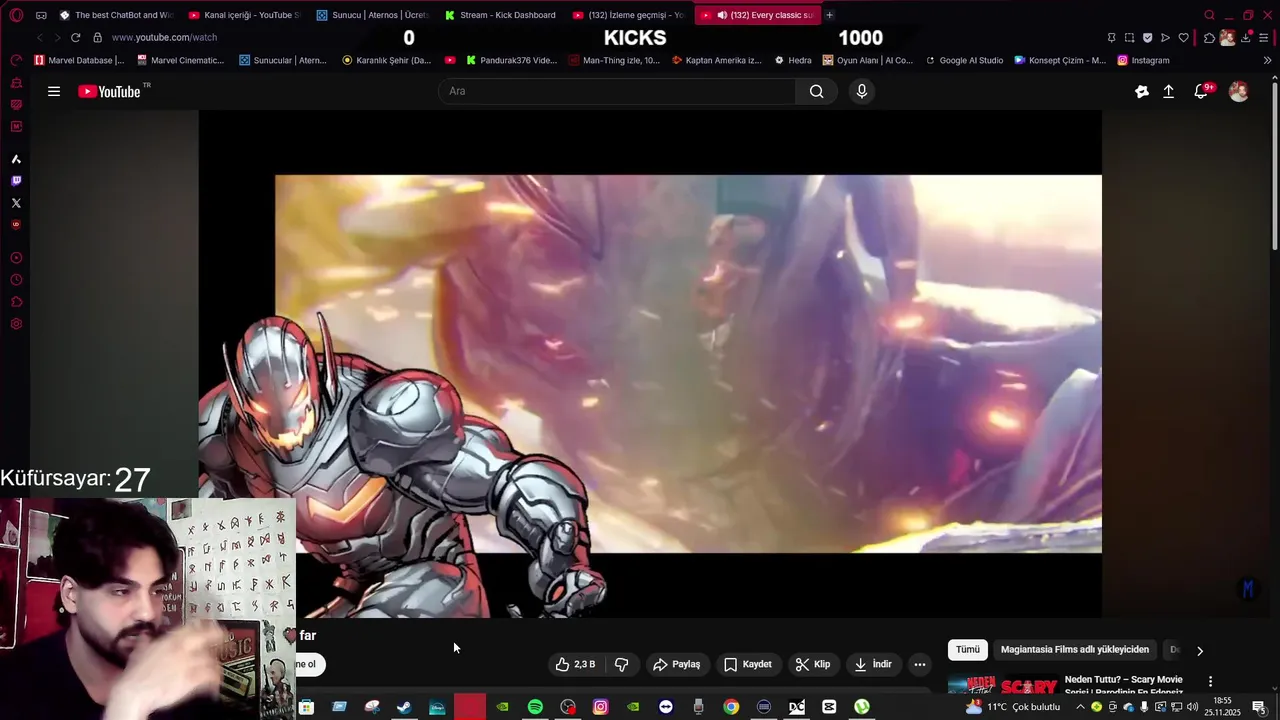Image resolution: width=1280 pixels, height=720 pixels.
Task: Select Magiantasia Films adlı yükleyiciden chip
Action: (x=1075, y=649)
